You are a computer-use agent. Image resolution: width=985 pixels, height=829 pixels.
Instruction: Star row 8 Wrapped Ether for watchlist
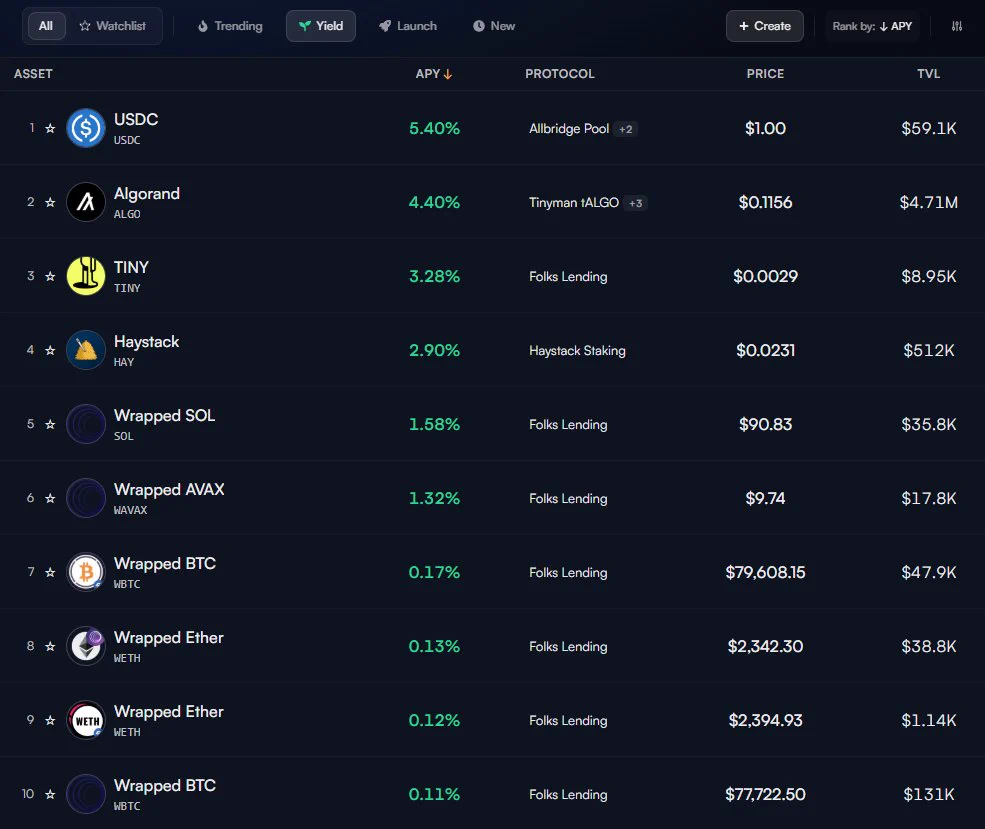click(x=50, y=646)
